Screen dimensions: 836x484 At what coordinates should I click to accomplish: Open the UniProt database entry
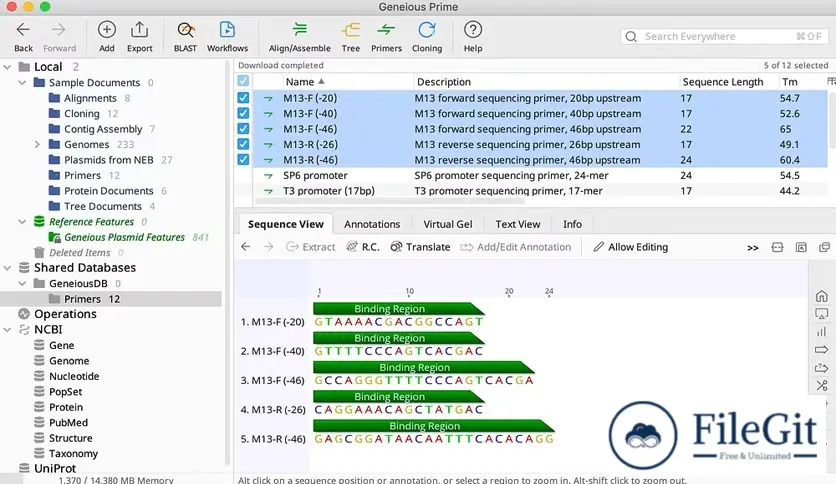pos(55,469)
